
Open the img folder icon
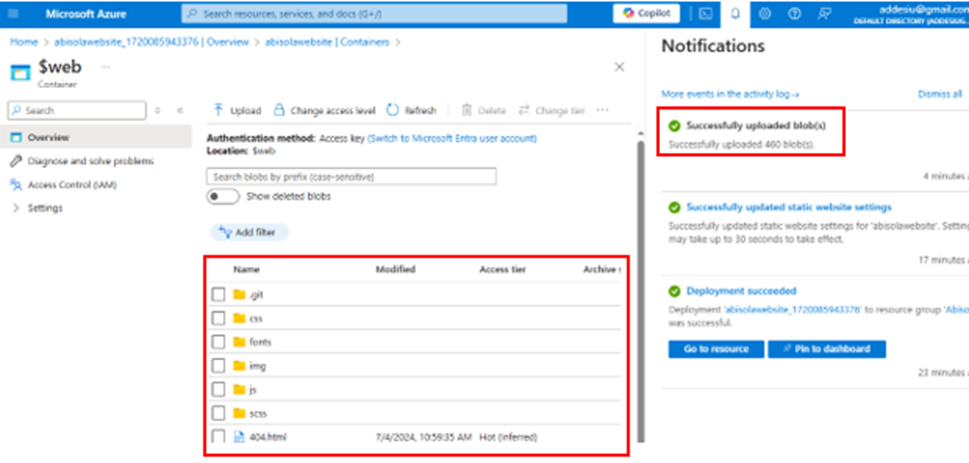(x=239, y=366)
